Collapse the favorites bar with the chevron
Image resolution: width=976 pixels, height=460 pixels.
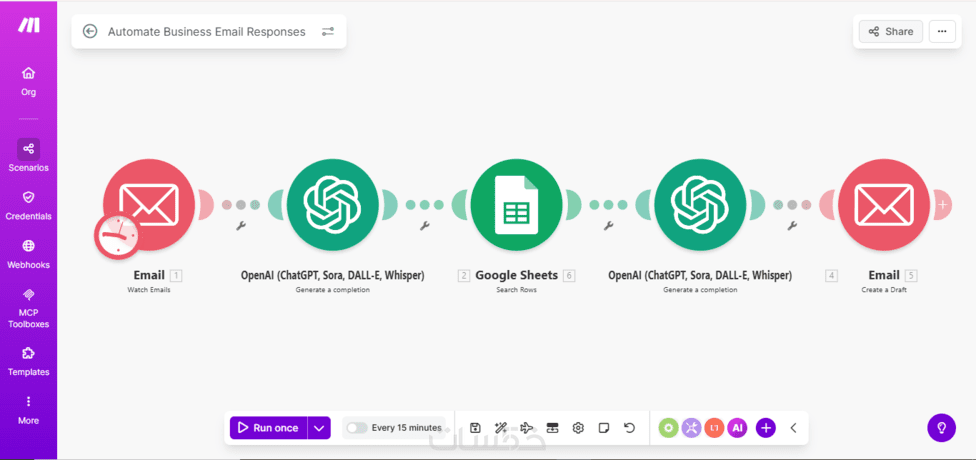[794, 428]
